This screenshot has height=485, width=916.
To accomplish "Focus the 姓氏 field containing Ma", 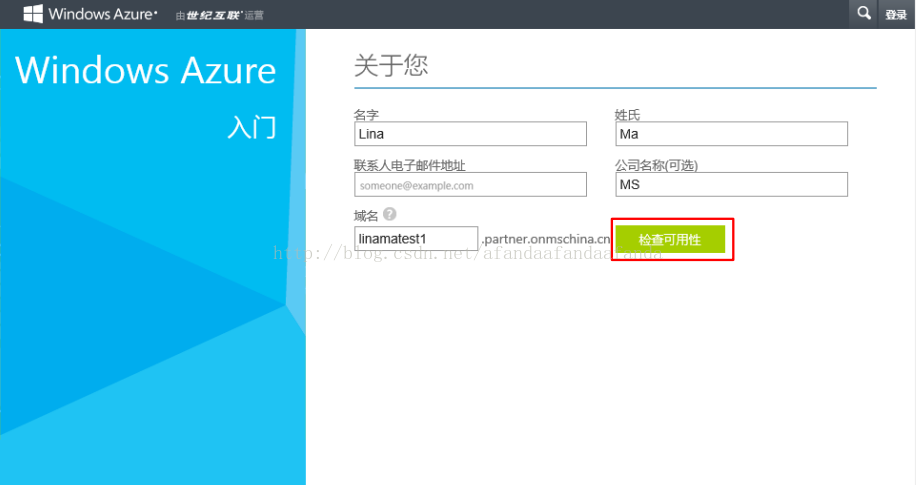I will click(731, 134).
